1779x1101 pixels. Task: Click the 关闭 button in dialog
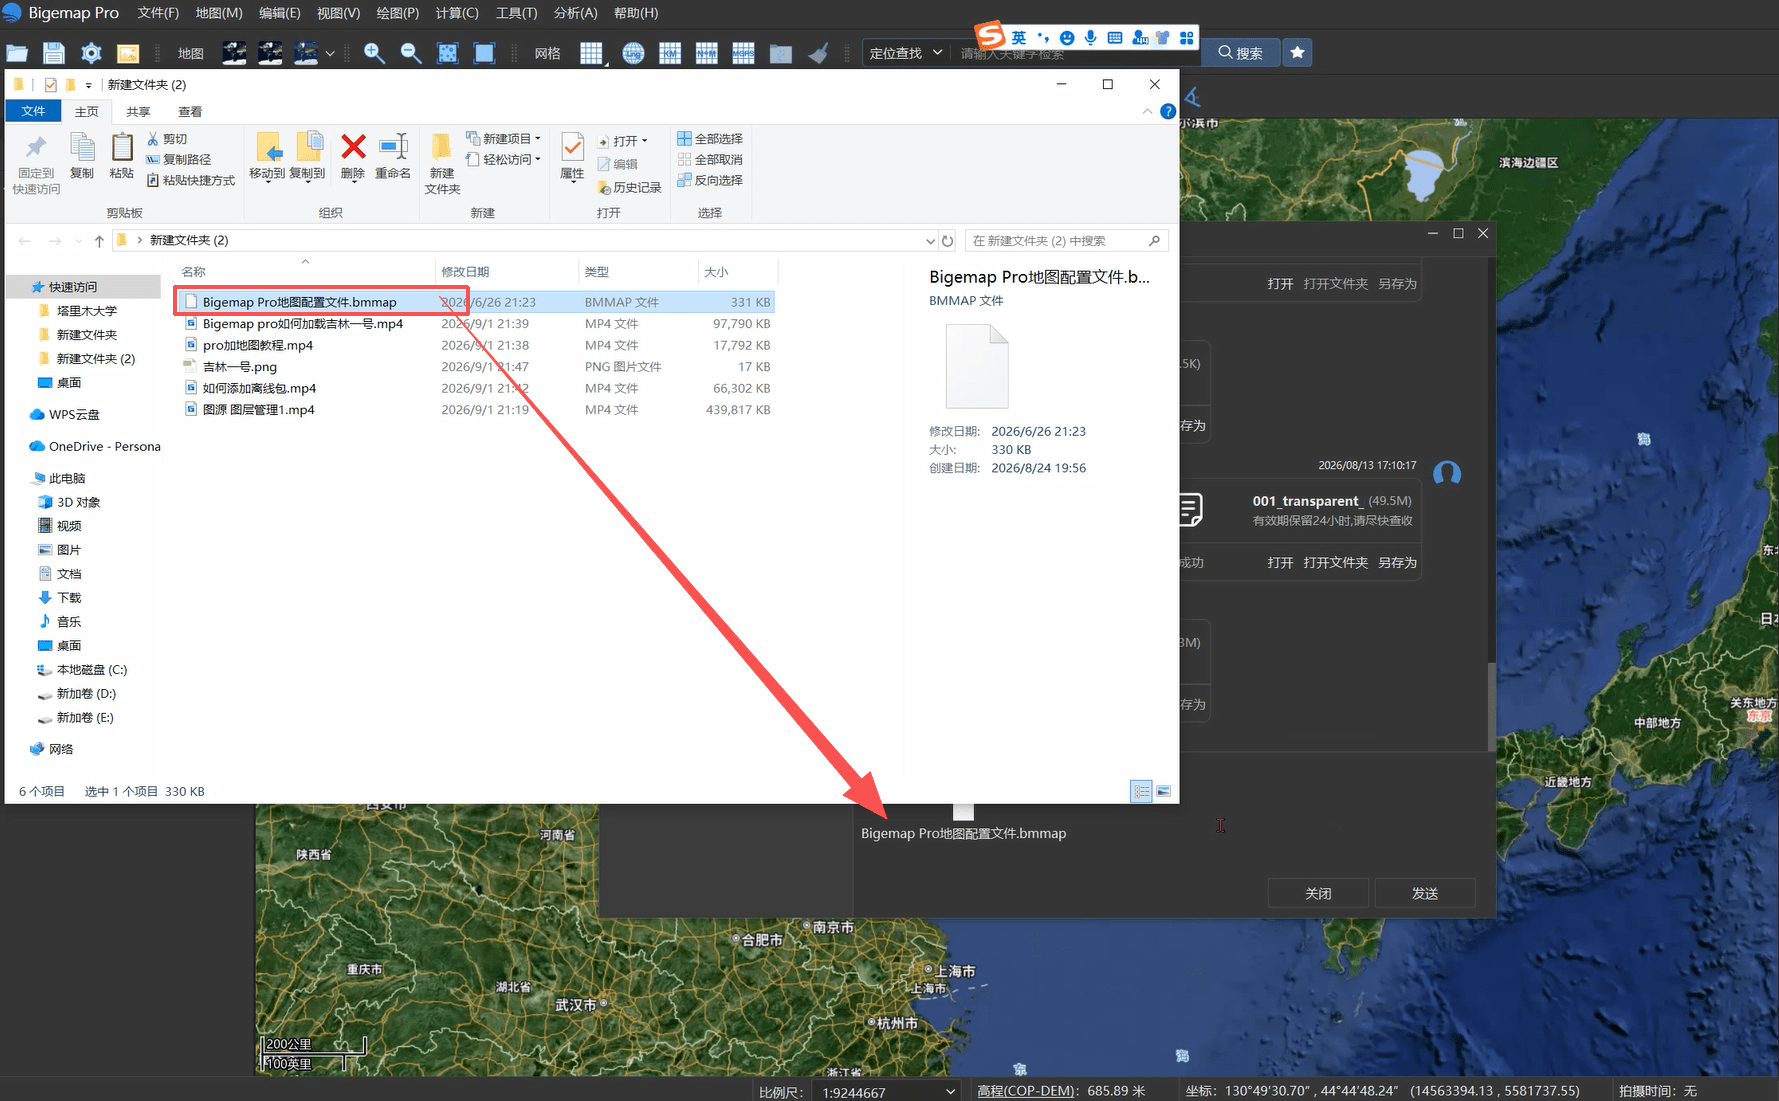pos(1318,893)
